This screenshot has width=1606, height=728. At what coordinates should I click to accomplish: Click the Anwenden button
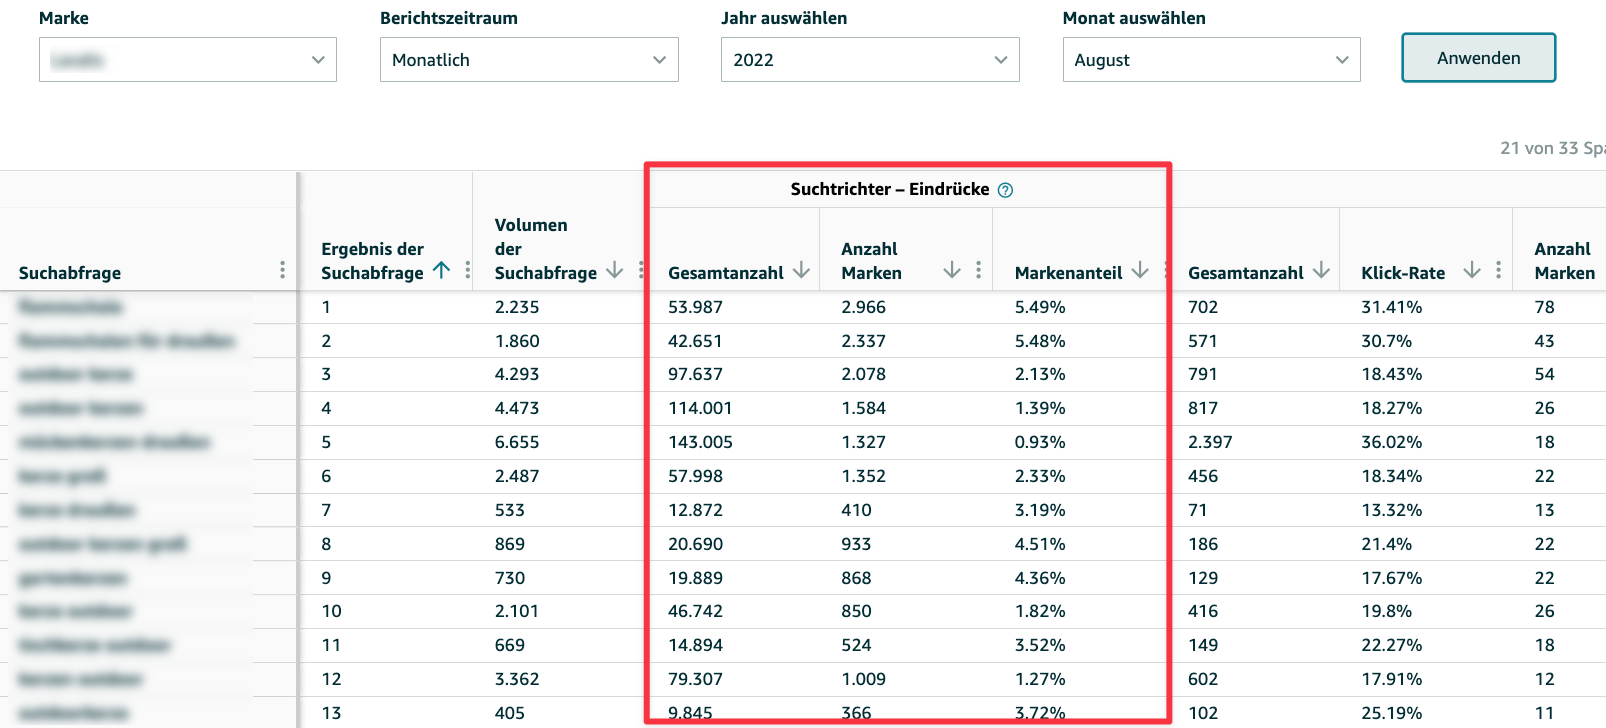tap(1478, 58)
